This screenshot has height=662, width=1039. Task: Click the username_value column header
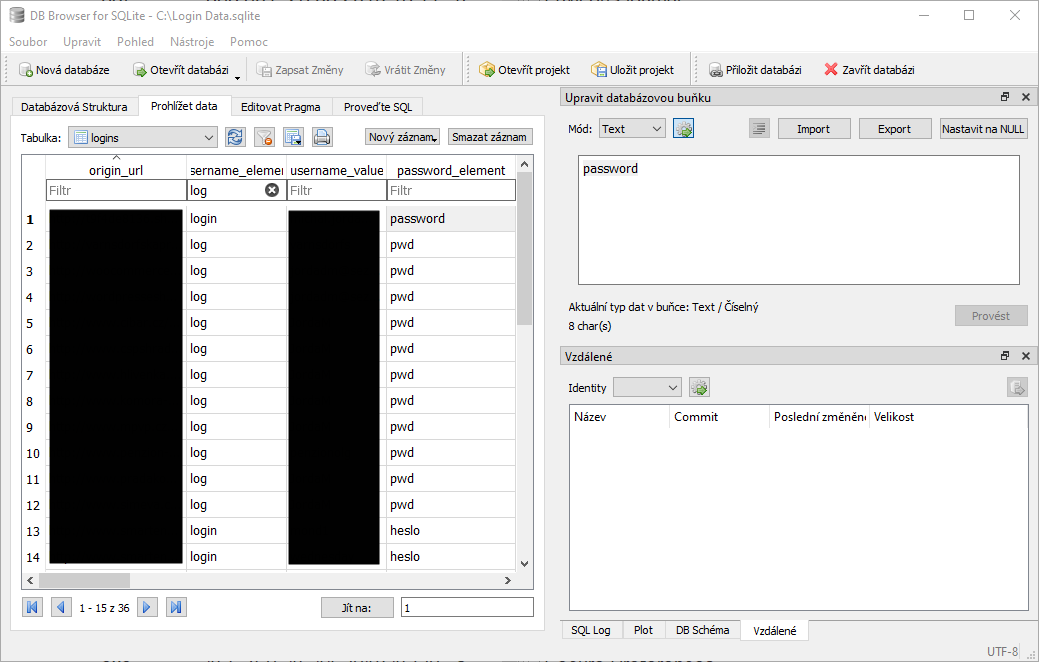point(337,170)
